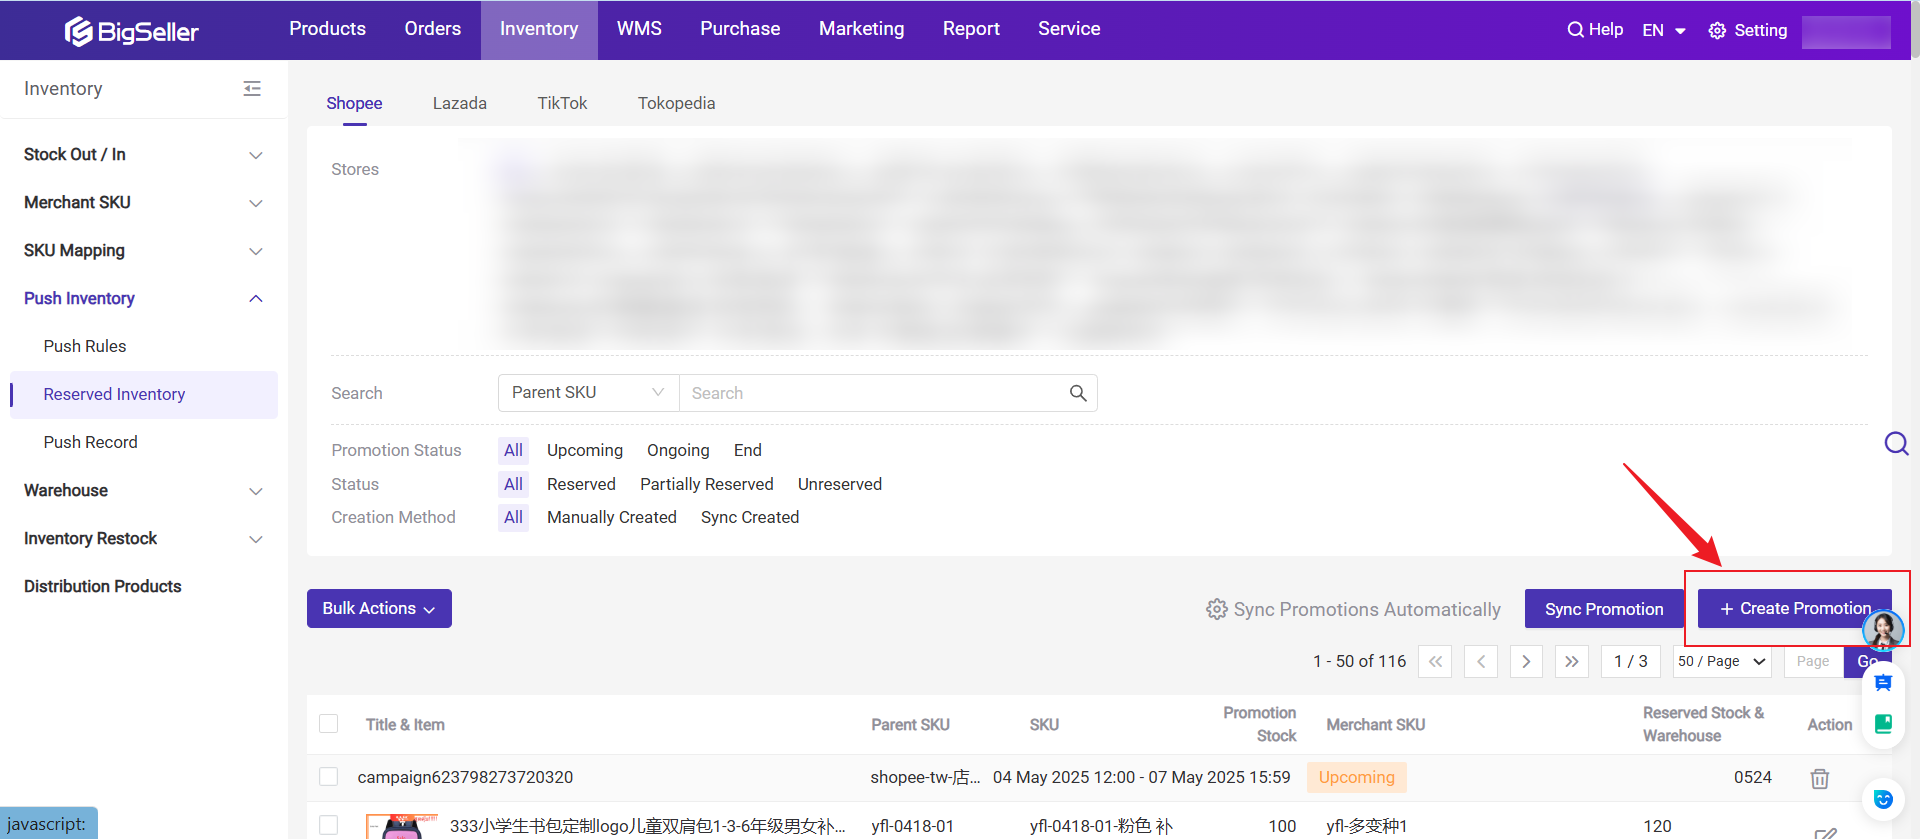Viewport: 1920px width, 839px height.
Task: Filter Promotion Status by Upcoming
Action: click(585, 450)
